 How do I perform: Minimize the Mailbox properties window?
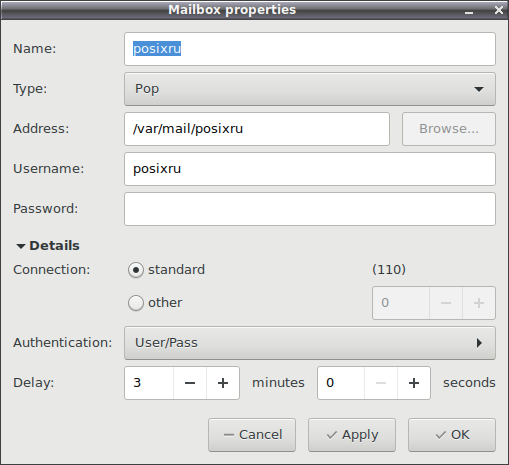pyautogui.click(x=469, y=11)
